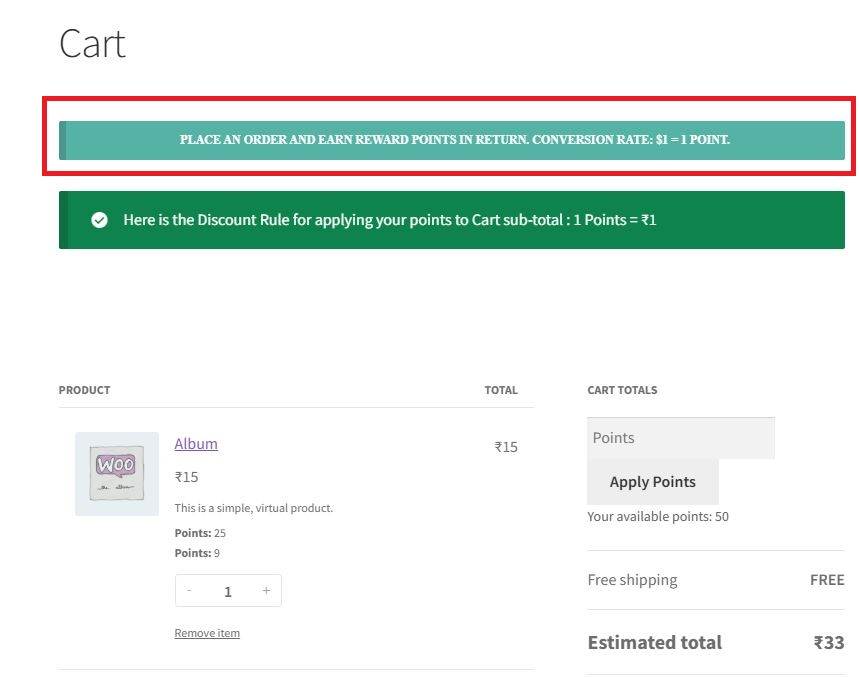Click the 'Points: 25' product detail
The width and height of the screenshot is (859, 678).
coord(200,533)
